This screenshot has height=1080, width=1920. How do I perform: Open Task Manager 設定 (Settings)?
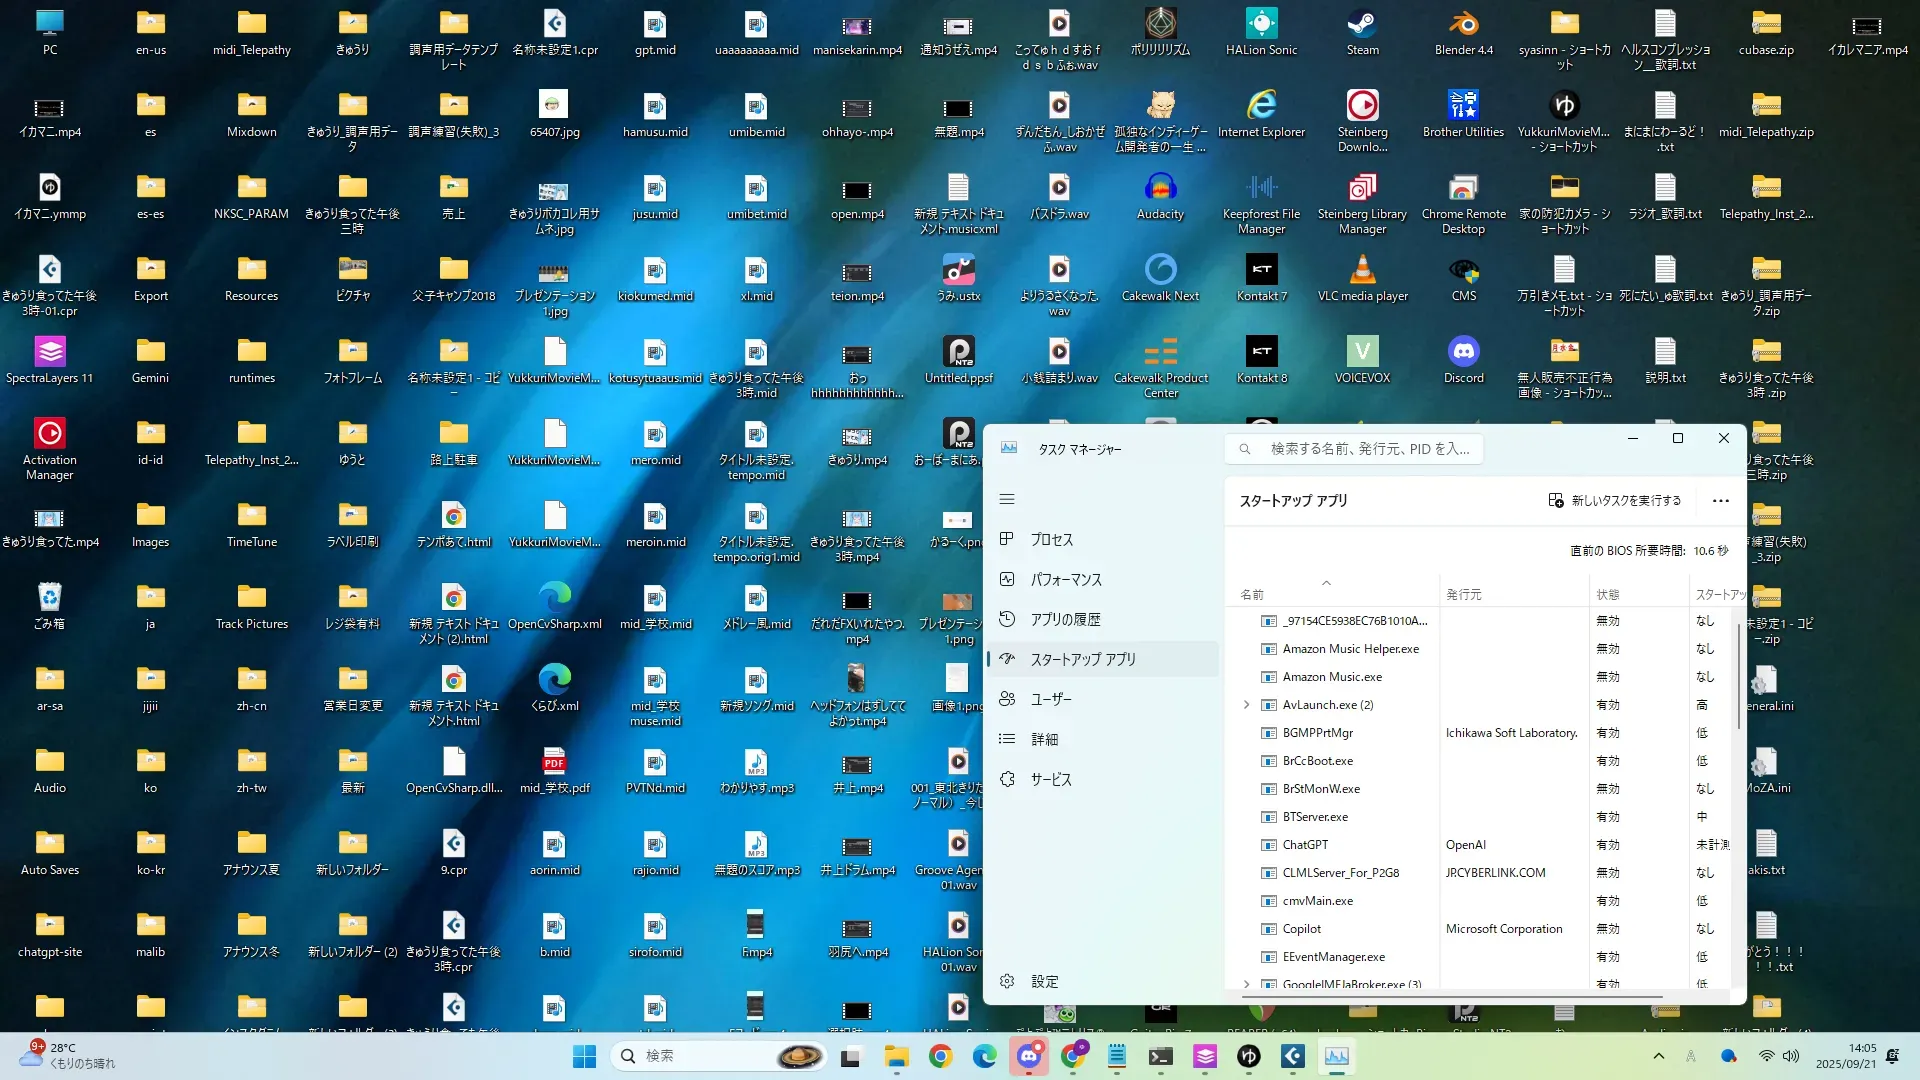pos(1044,981)
